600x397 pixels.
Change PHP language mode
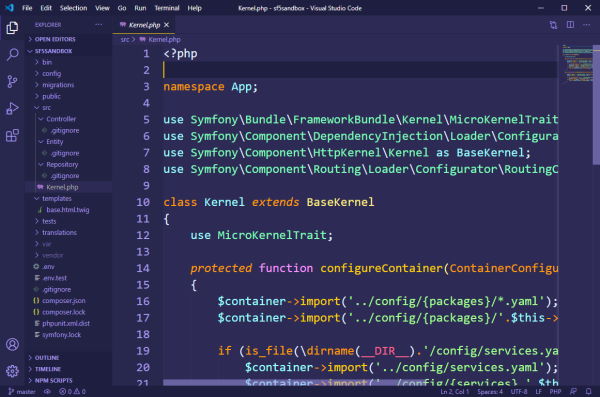click(x=555, y=392)
